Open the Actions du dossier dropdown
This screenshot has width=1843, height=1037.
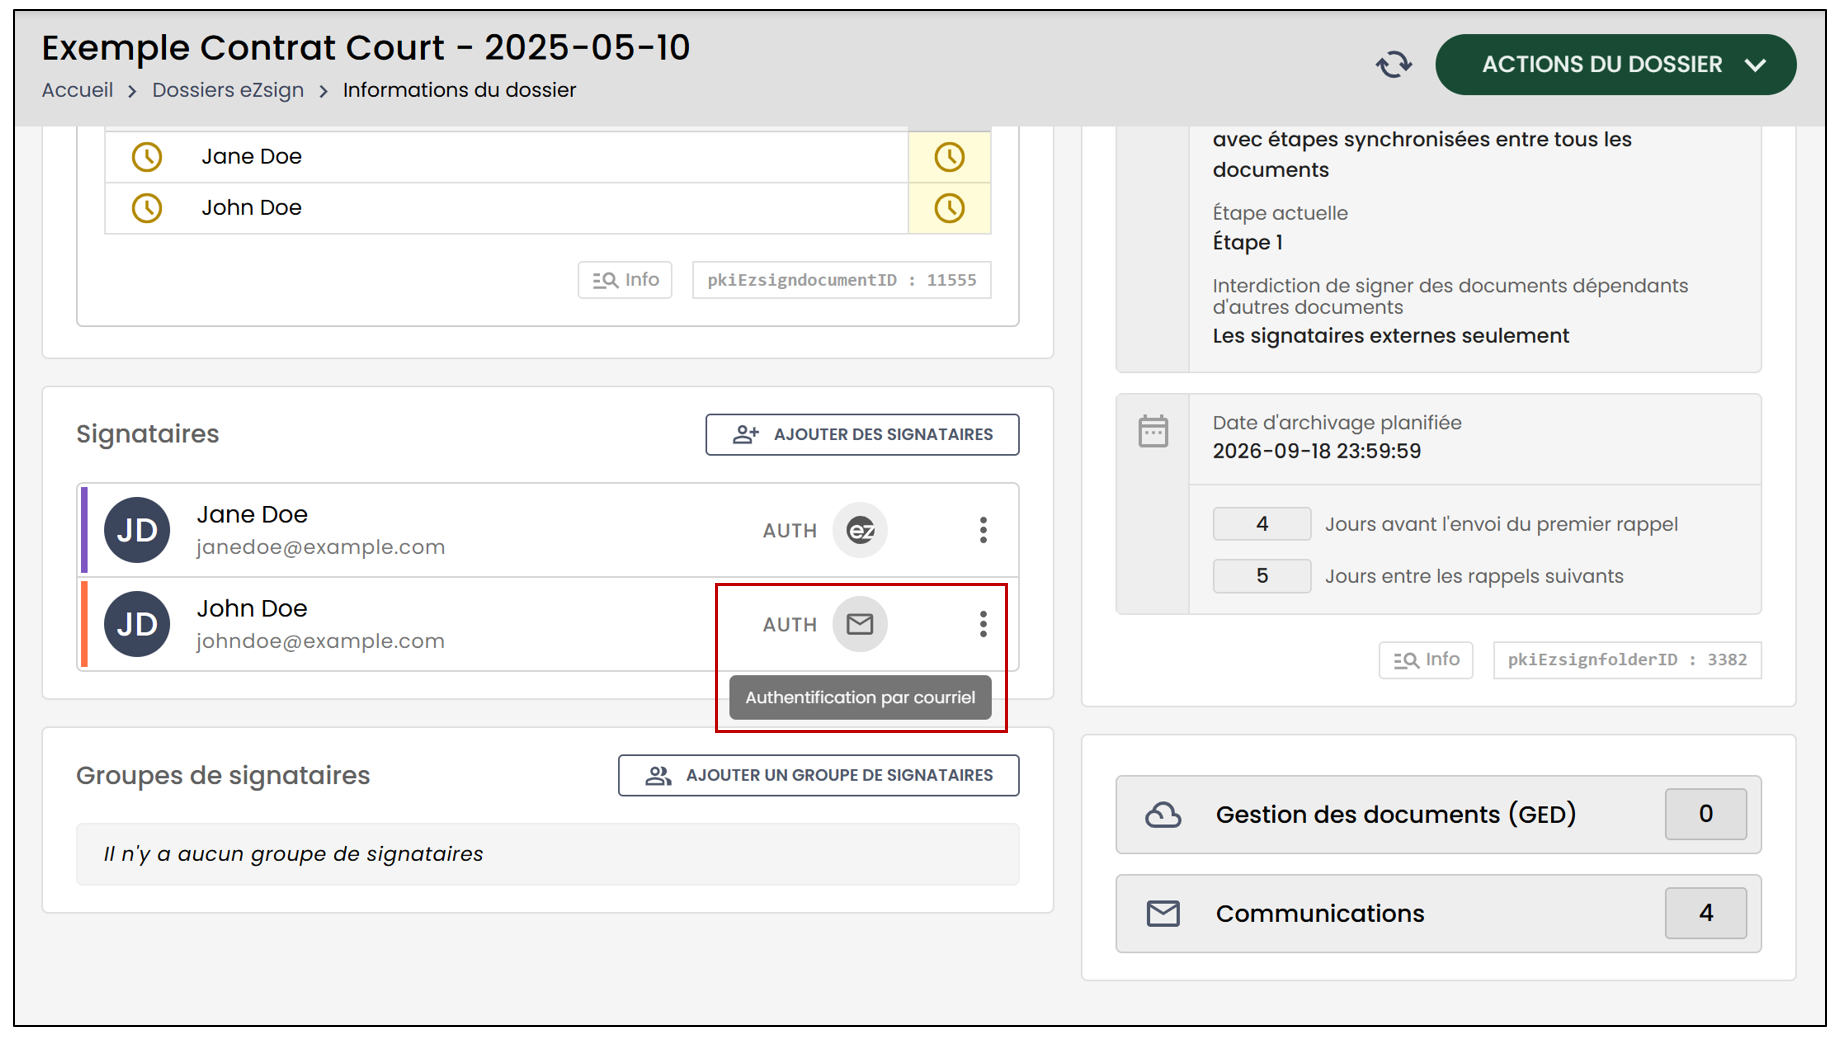pyautogui.click(x=1615, y=65)
